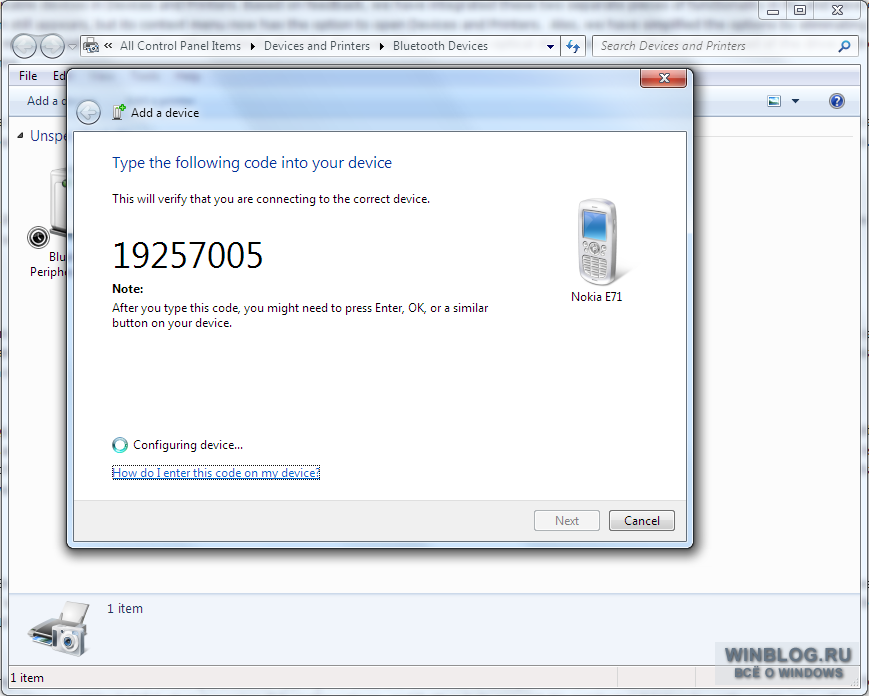The width and height of the screenshot is (869, 696).
Task: Maximize the Devices and Printers window
Action: (800, 10)
